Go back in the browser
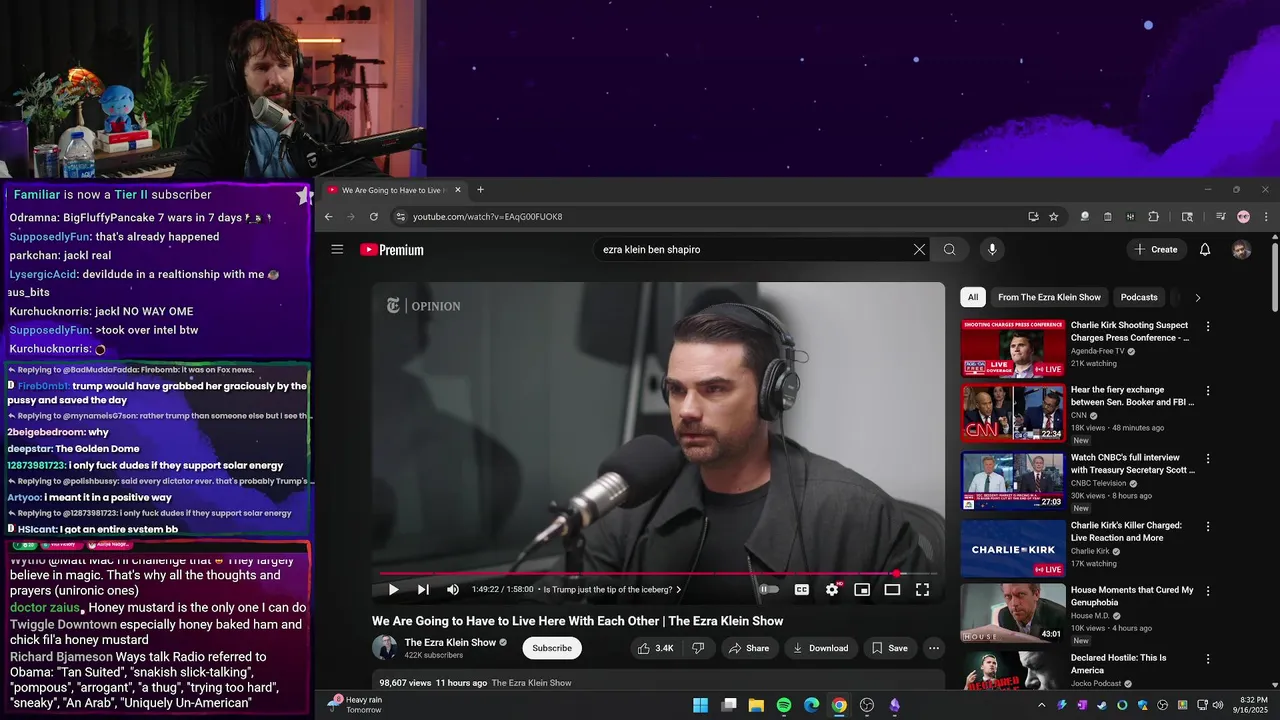The width and height of the screenshot is (1280, 720). (328, 216)
